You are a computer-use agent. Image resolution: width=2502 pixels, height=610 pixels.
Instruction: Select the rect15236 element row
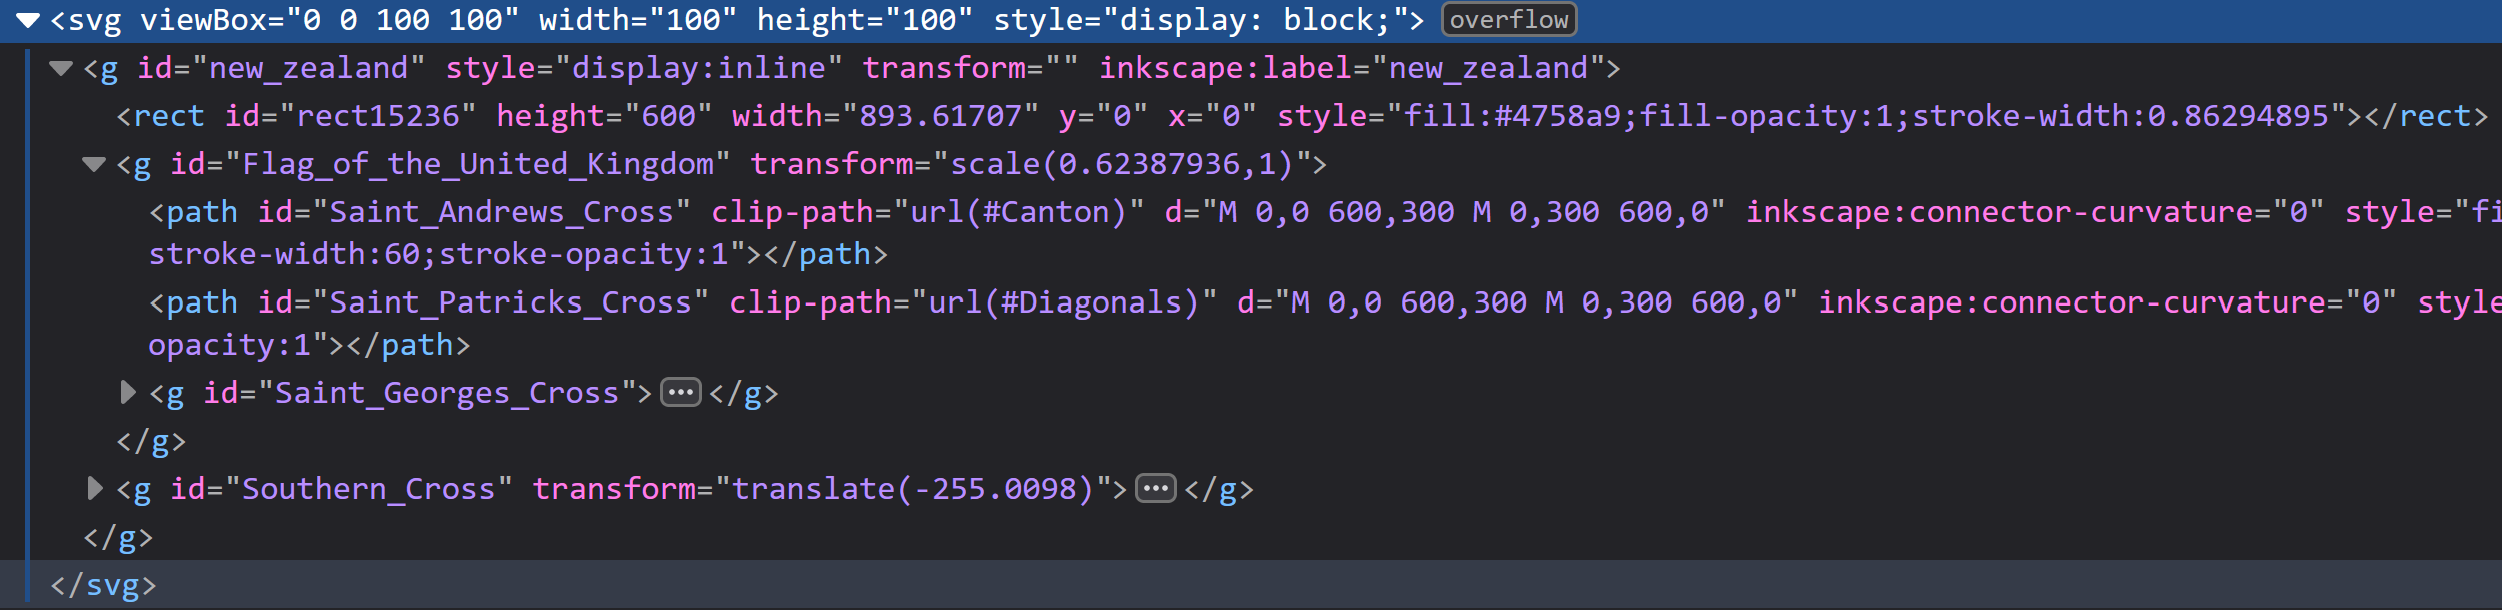[1251, 116]
